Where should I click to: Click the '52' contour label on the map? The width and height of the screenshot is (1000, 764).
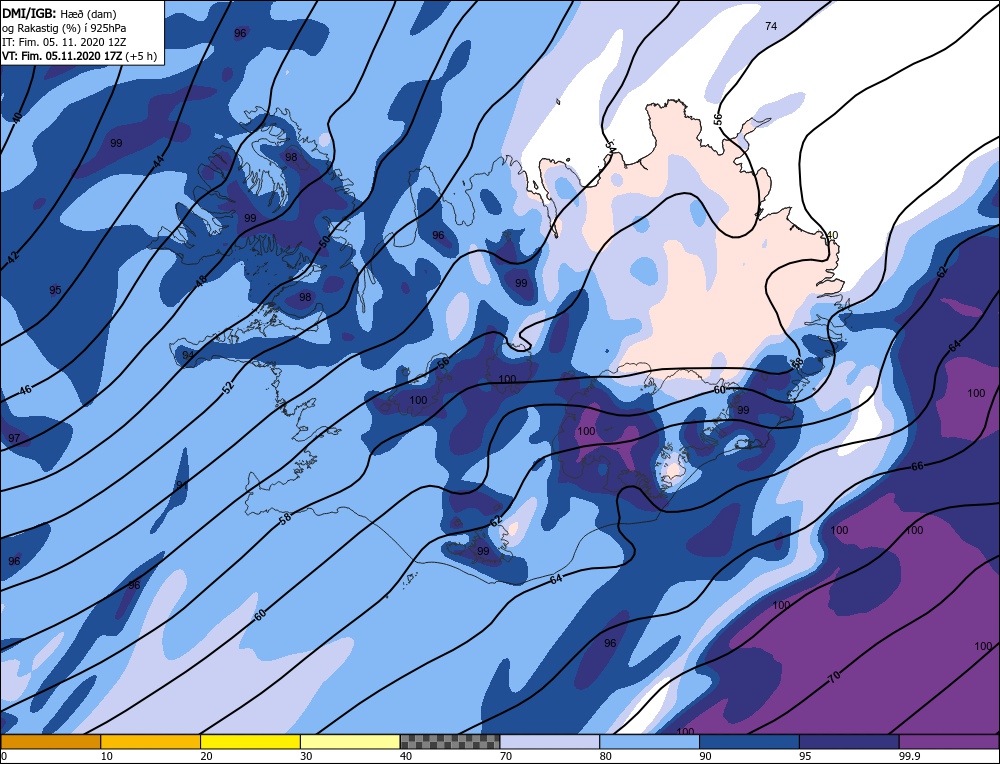[229, 386]
